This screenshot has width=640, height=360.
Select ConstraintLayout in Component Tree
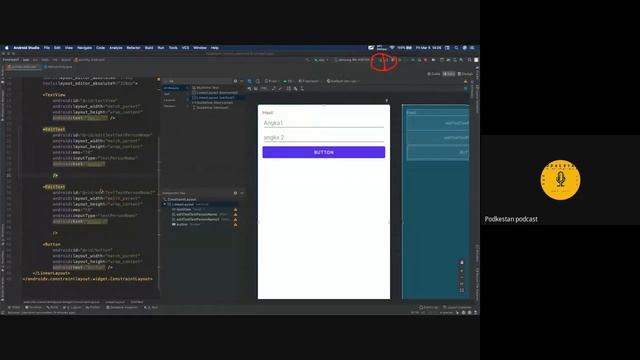pos(182,199)
